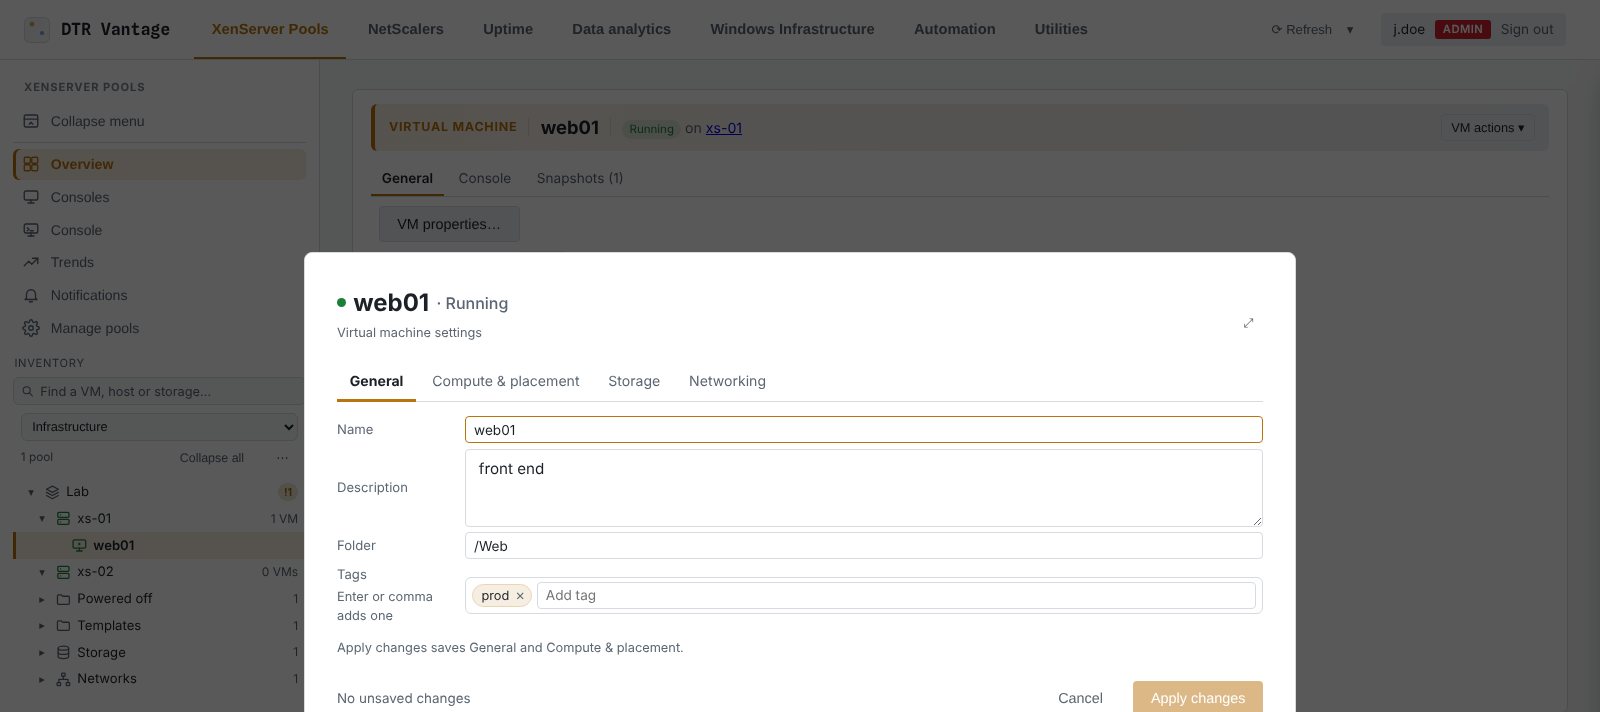Click Cancel in the settings dialog
1600x712 pixels.
1080,698
